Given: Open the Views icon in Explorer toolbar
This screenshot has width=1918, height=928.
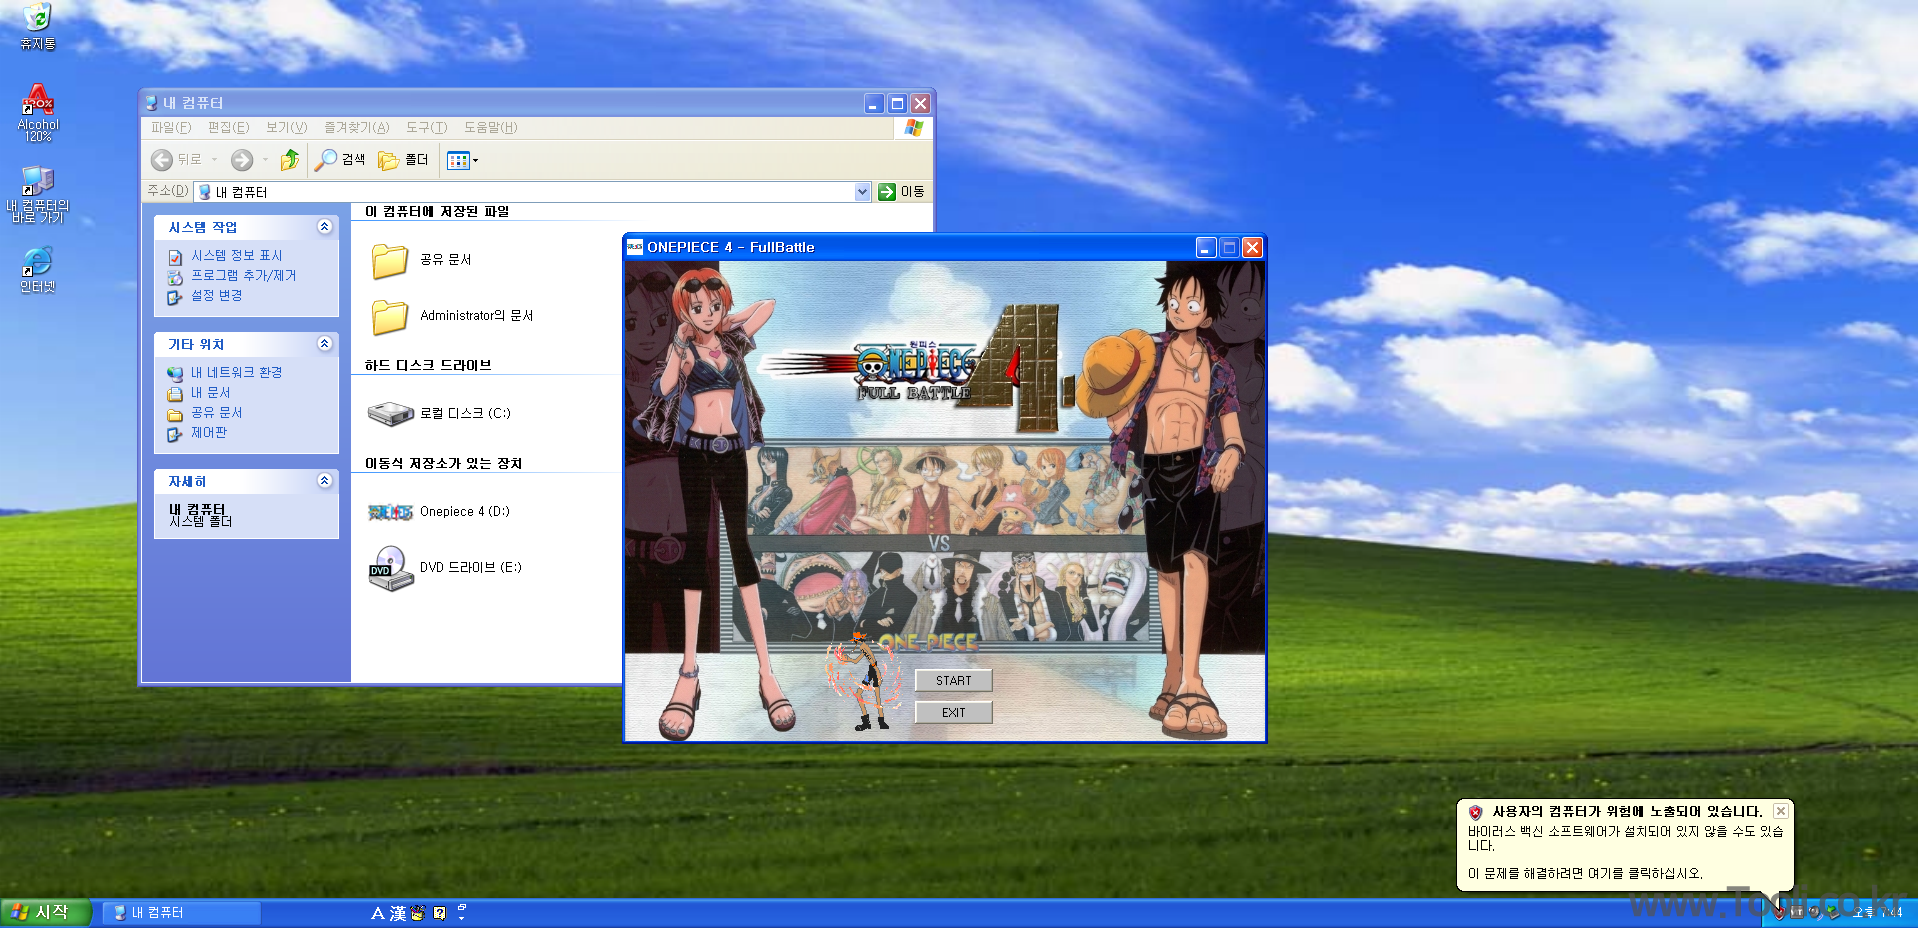Looking at the screenshot, I should (458, 160).
